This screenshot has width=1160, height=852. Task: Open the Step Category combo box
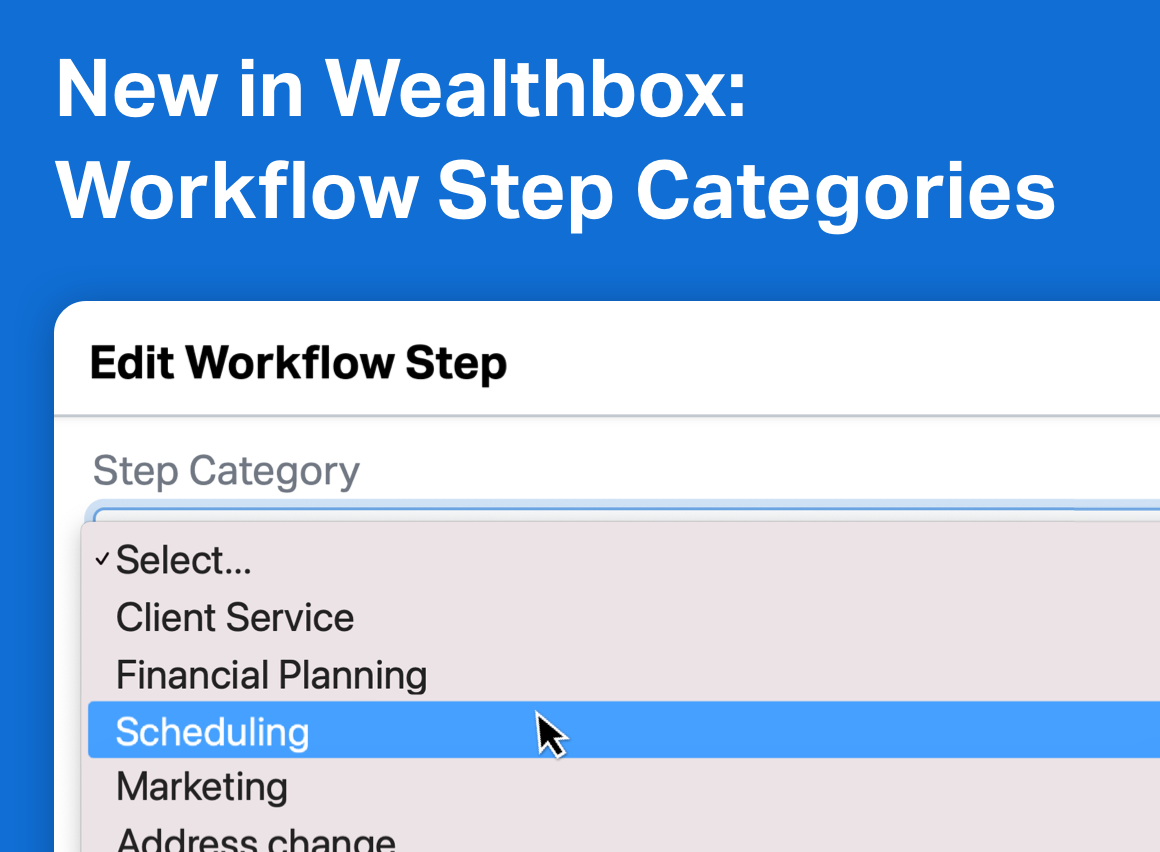click(624, 513)
